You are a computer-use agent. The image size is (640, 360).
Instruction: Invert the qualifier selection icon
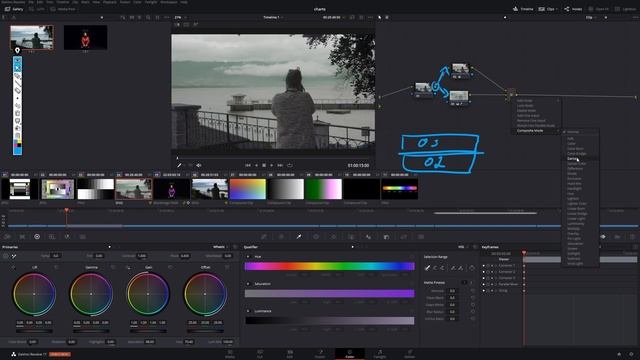472,268
